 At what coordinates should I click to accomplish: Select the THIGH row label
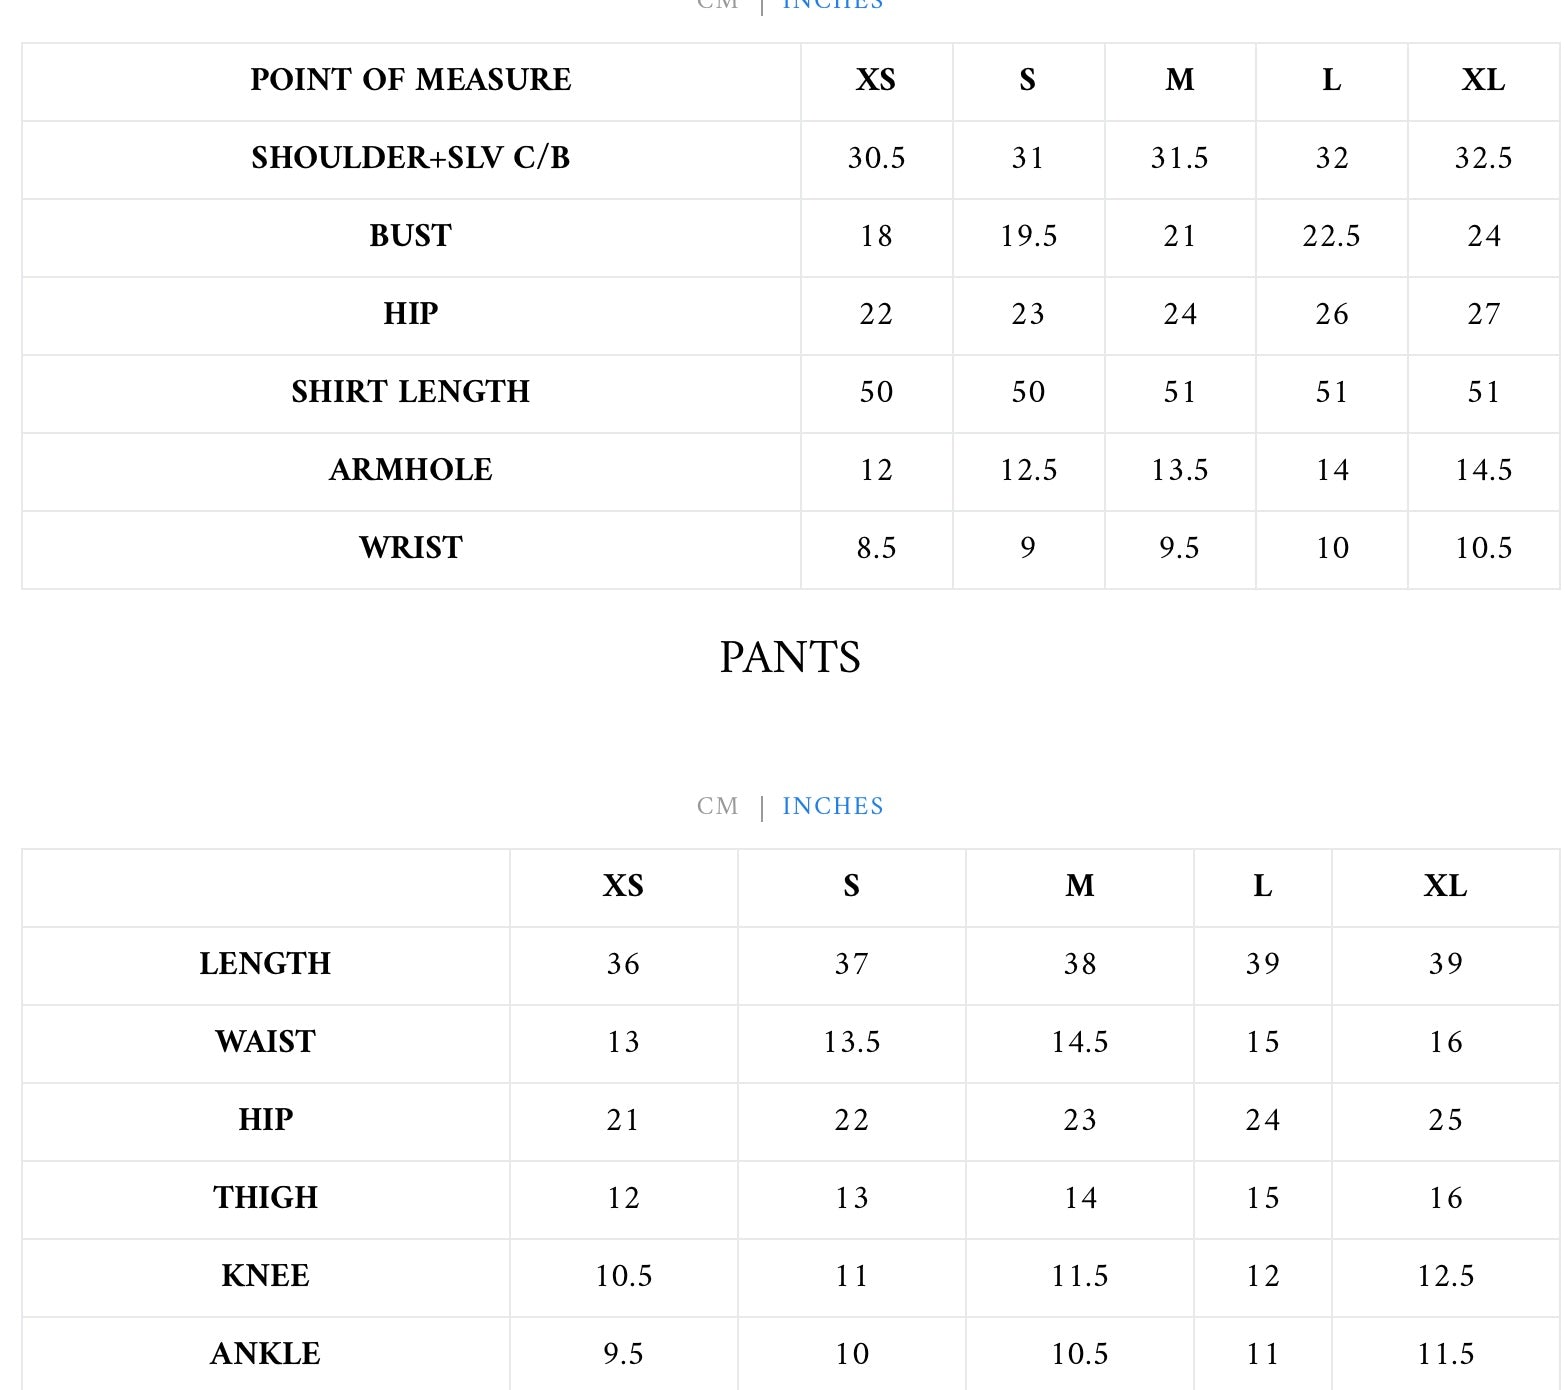[265, 1198]
